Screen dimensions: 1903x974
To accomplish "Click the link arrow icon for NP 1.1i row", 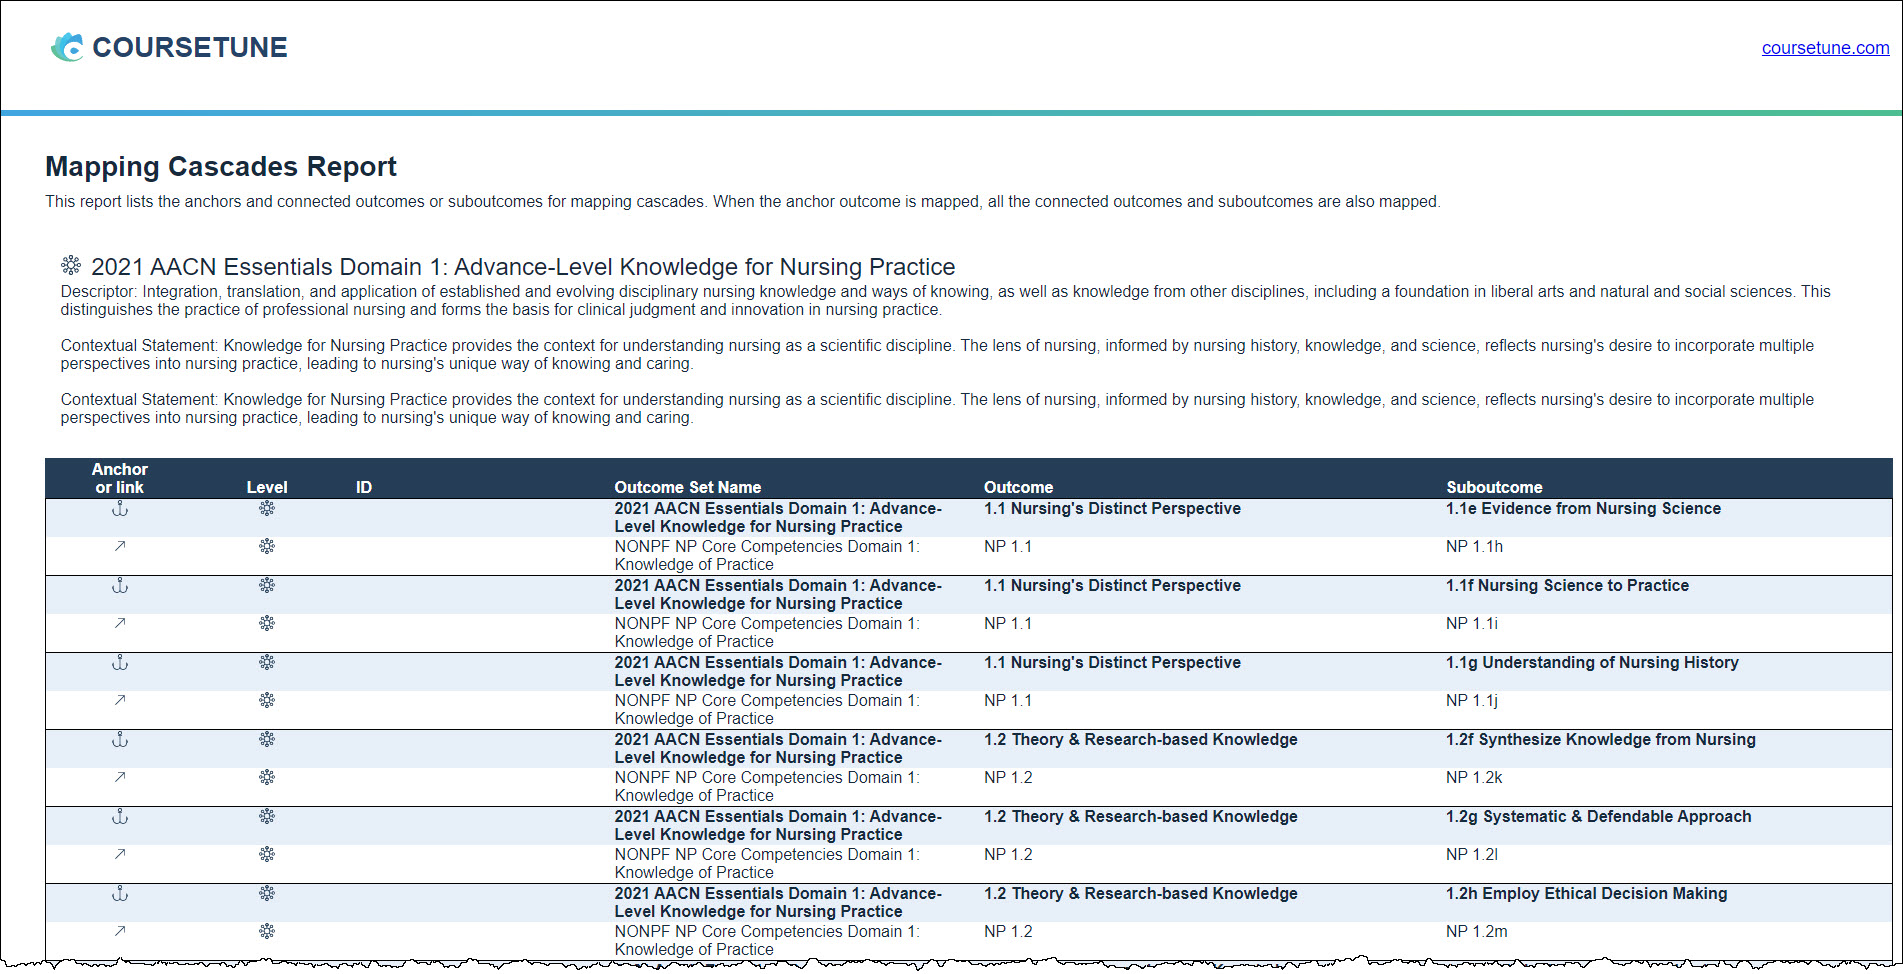I will pos(120,623).
